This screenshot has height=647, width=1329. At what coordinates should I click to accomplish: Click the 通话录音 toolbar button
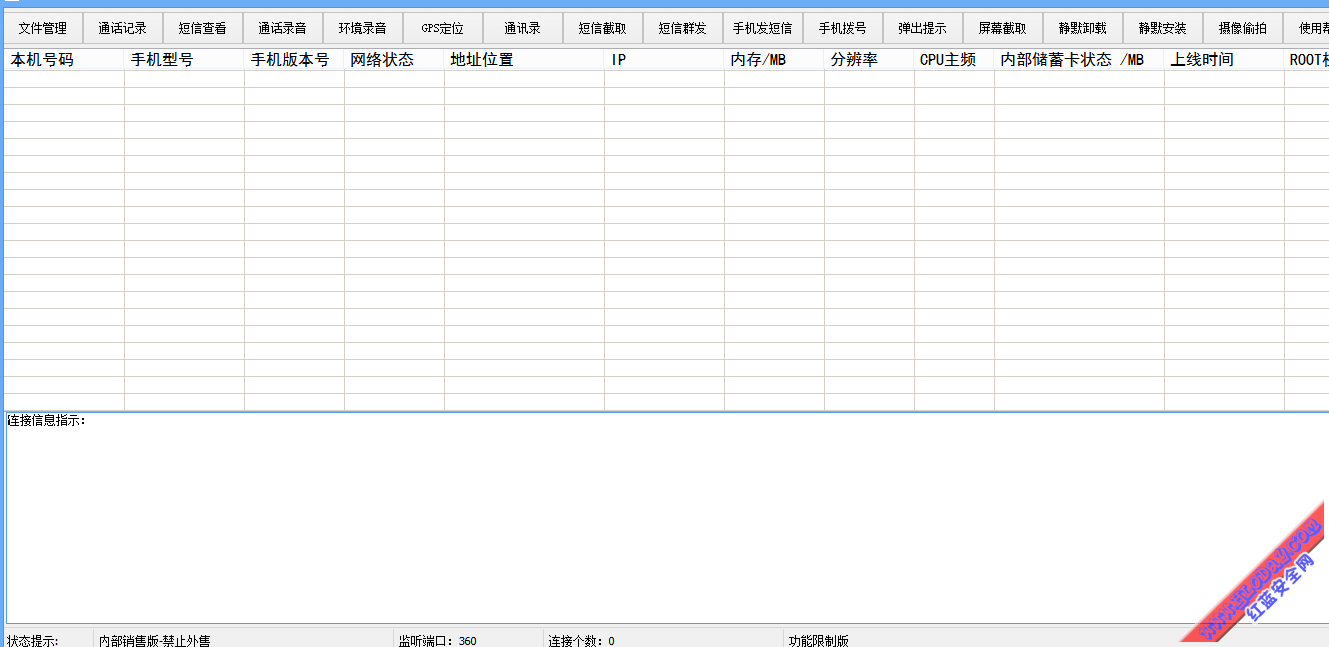click(283, 28)
